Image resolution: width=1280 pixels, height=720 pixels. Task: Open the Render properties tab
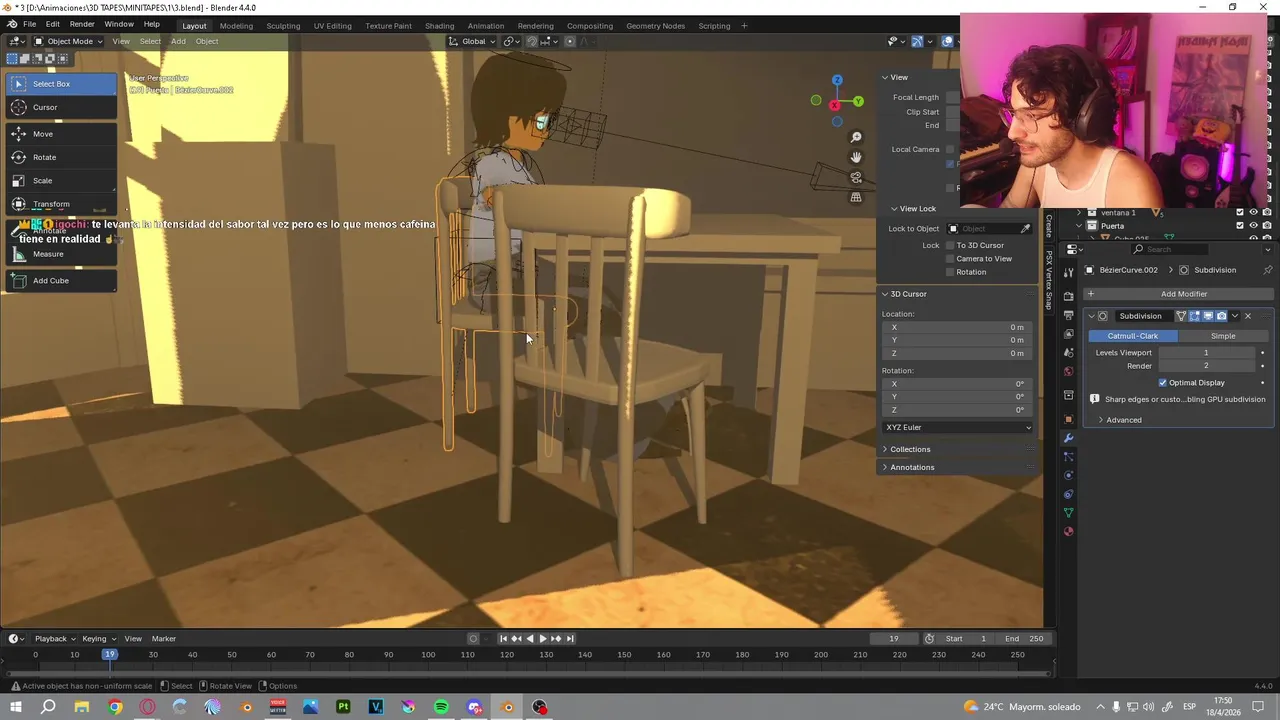1068,296
